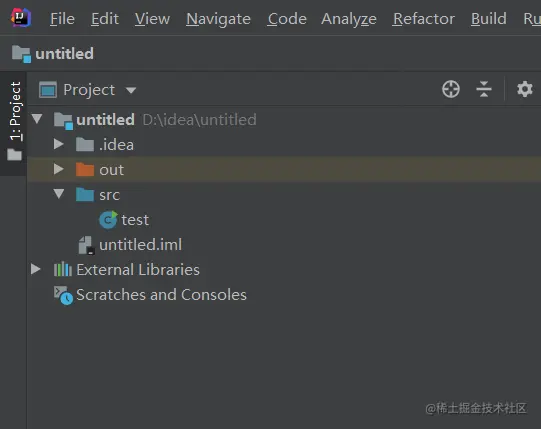The width and height of the screenshot is (541, 429).
Task: Open the File menu
Action: pyautogui.click(x=62, y=18)
